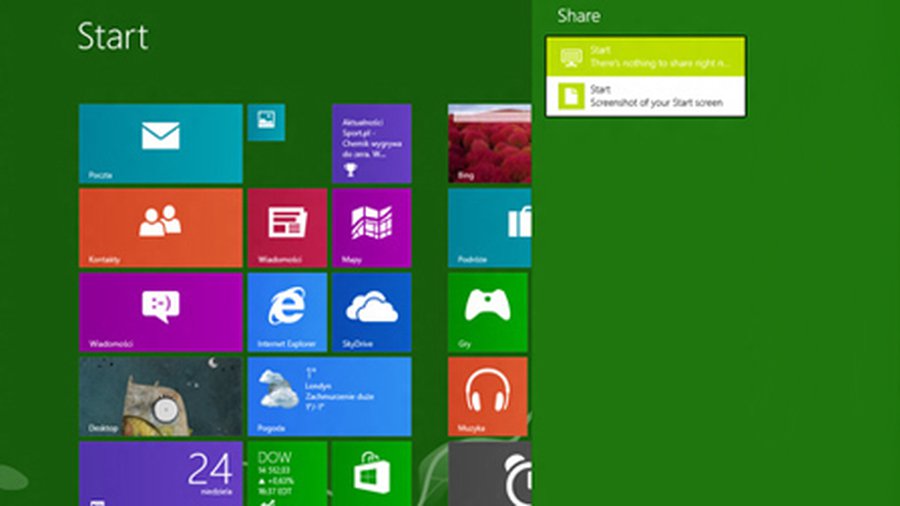Choose Screenshot of your Start screen option
Viewport: 900px width, 506px height.
click(x=646, y=96)
